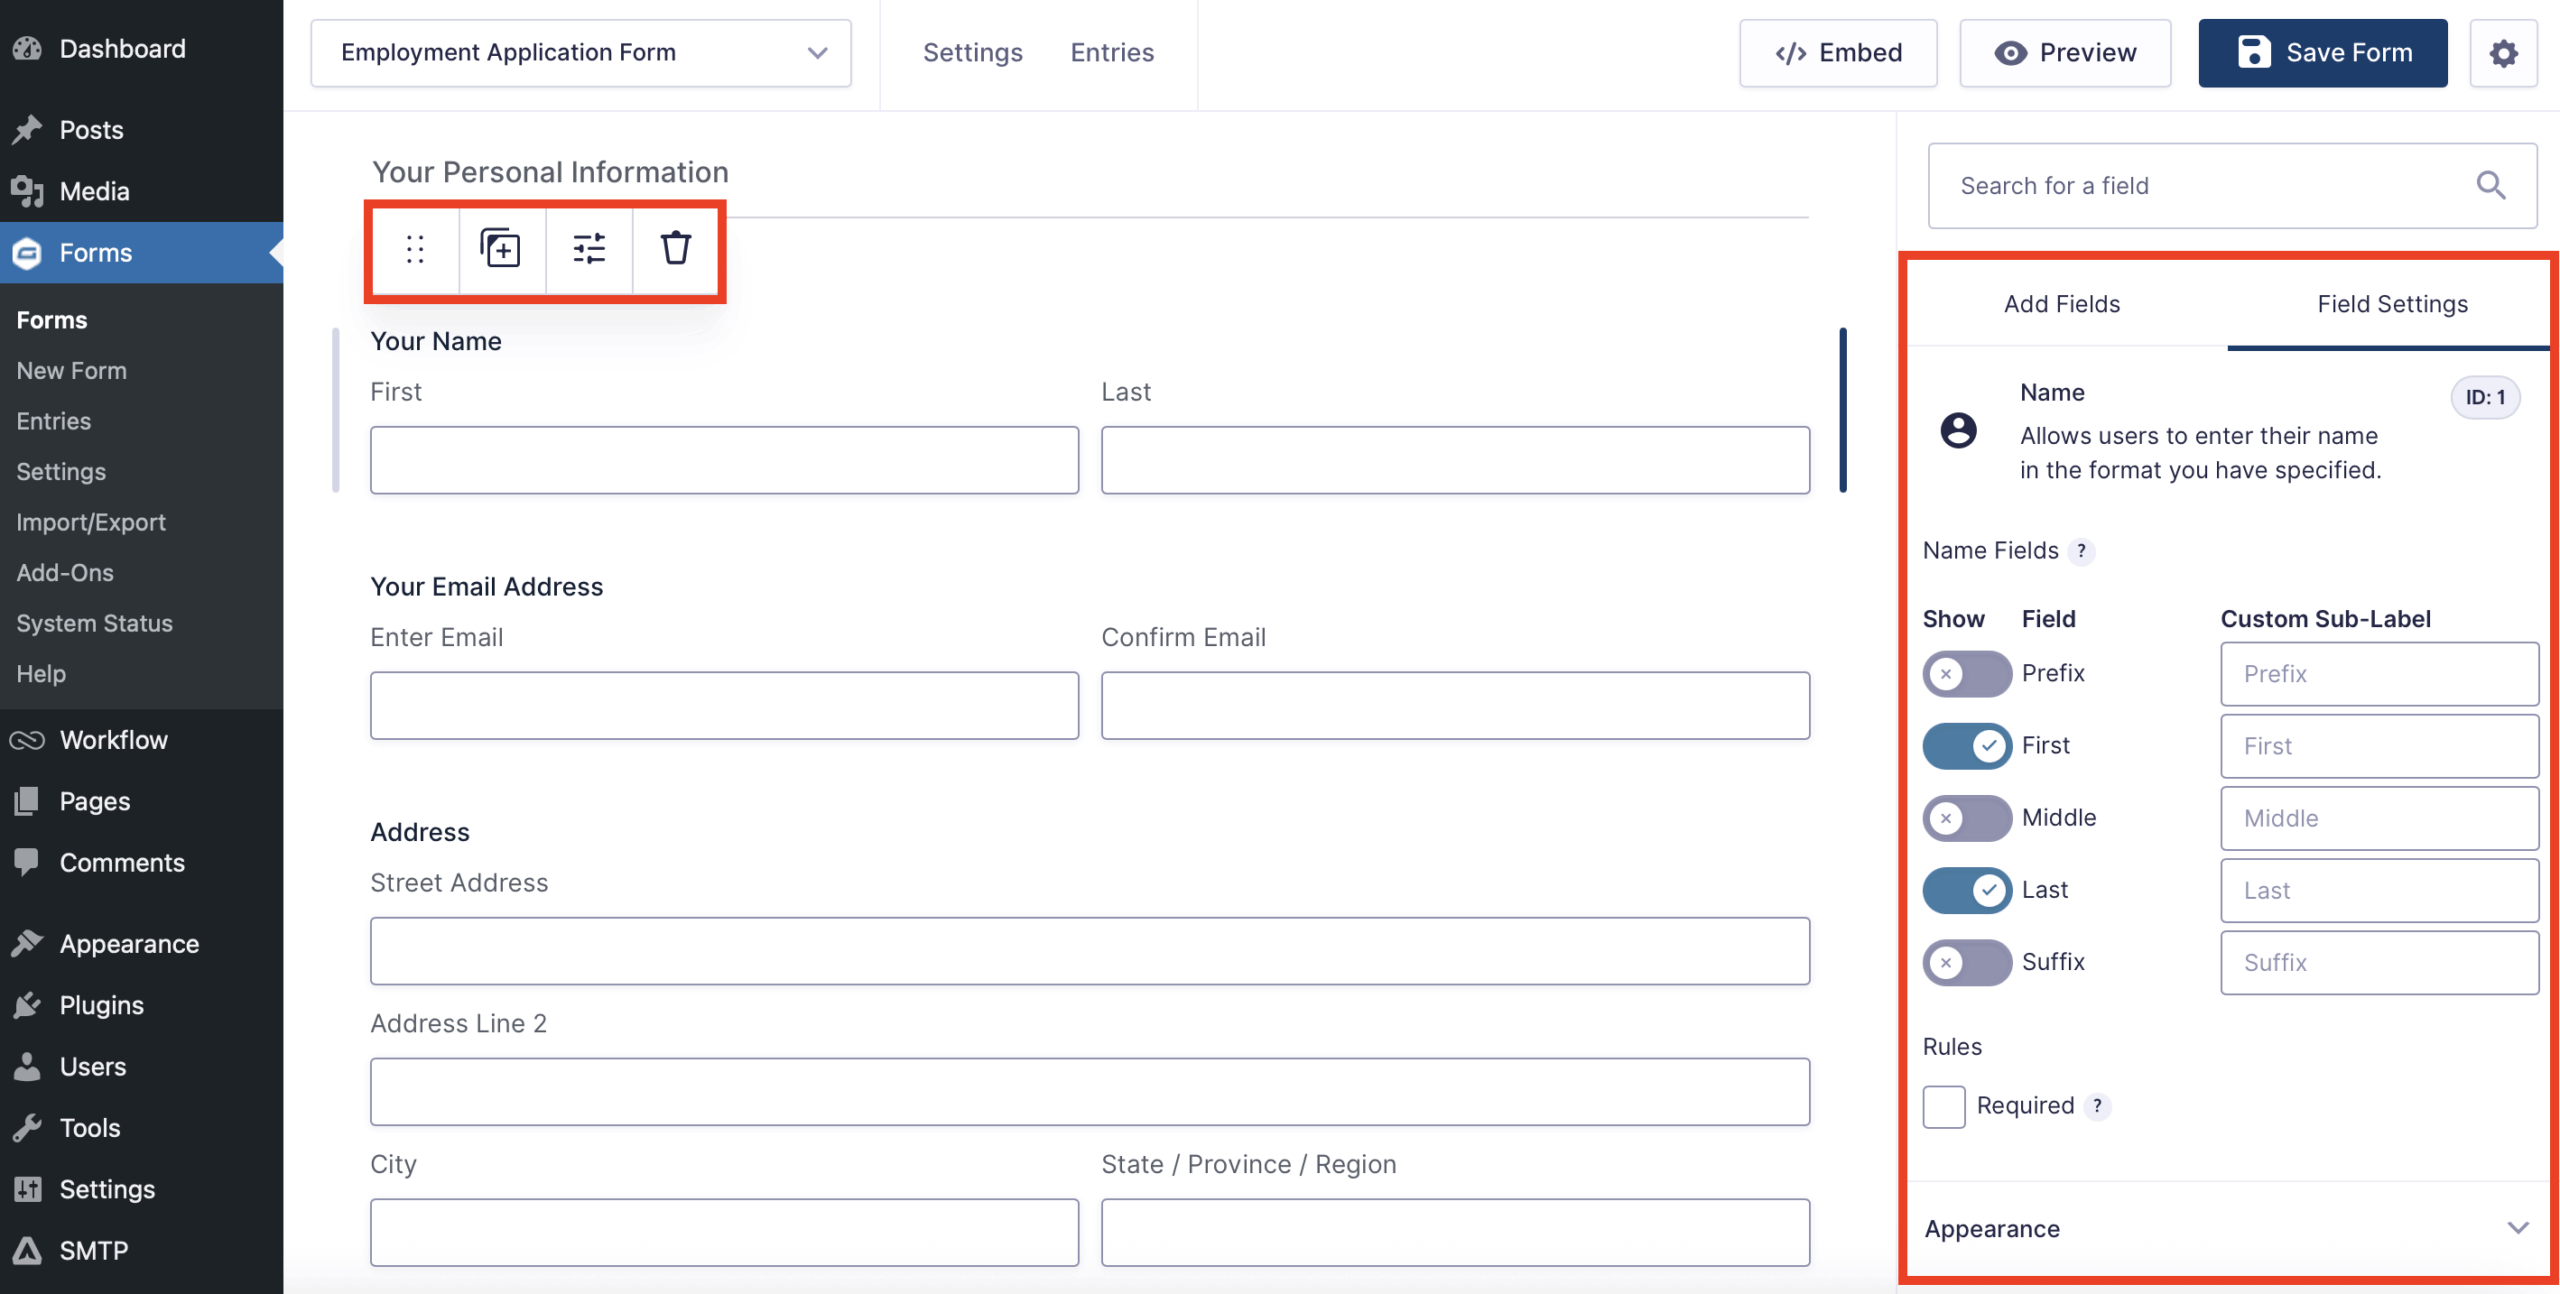Screen dimensions: 2560x1294
Task: Open SMTP from the sidebar
Action: tap(93, 1250)
